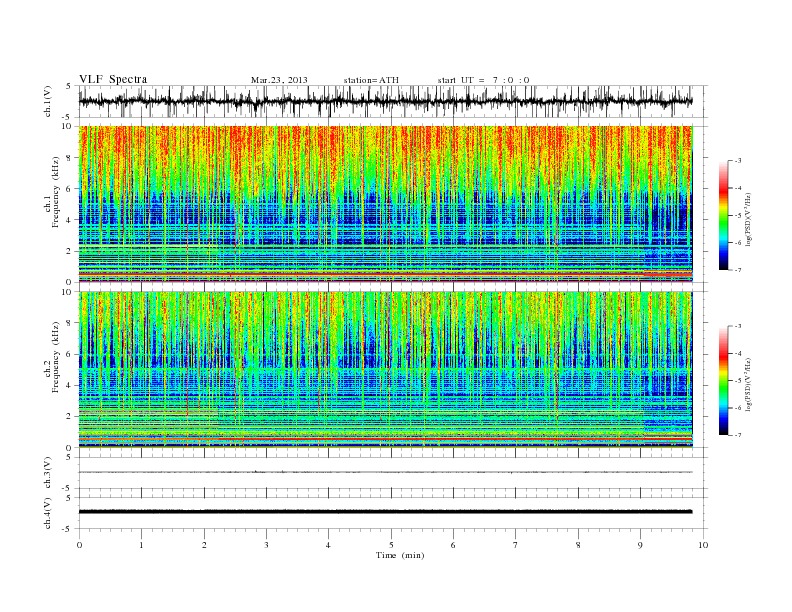Click the ch.1 spectrogram color bar
This screenshot has width=792, height=612.
tap(723, 215)
